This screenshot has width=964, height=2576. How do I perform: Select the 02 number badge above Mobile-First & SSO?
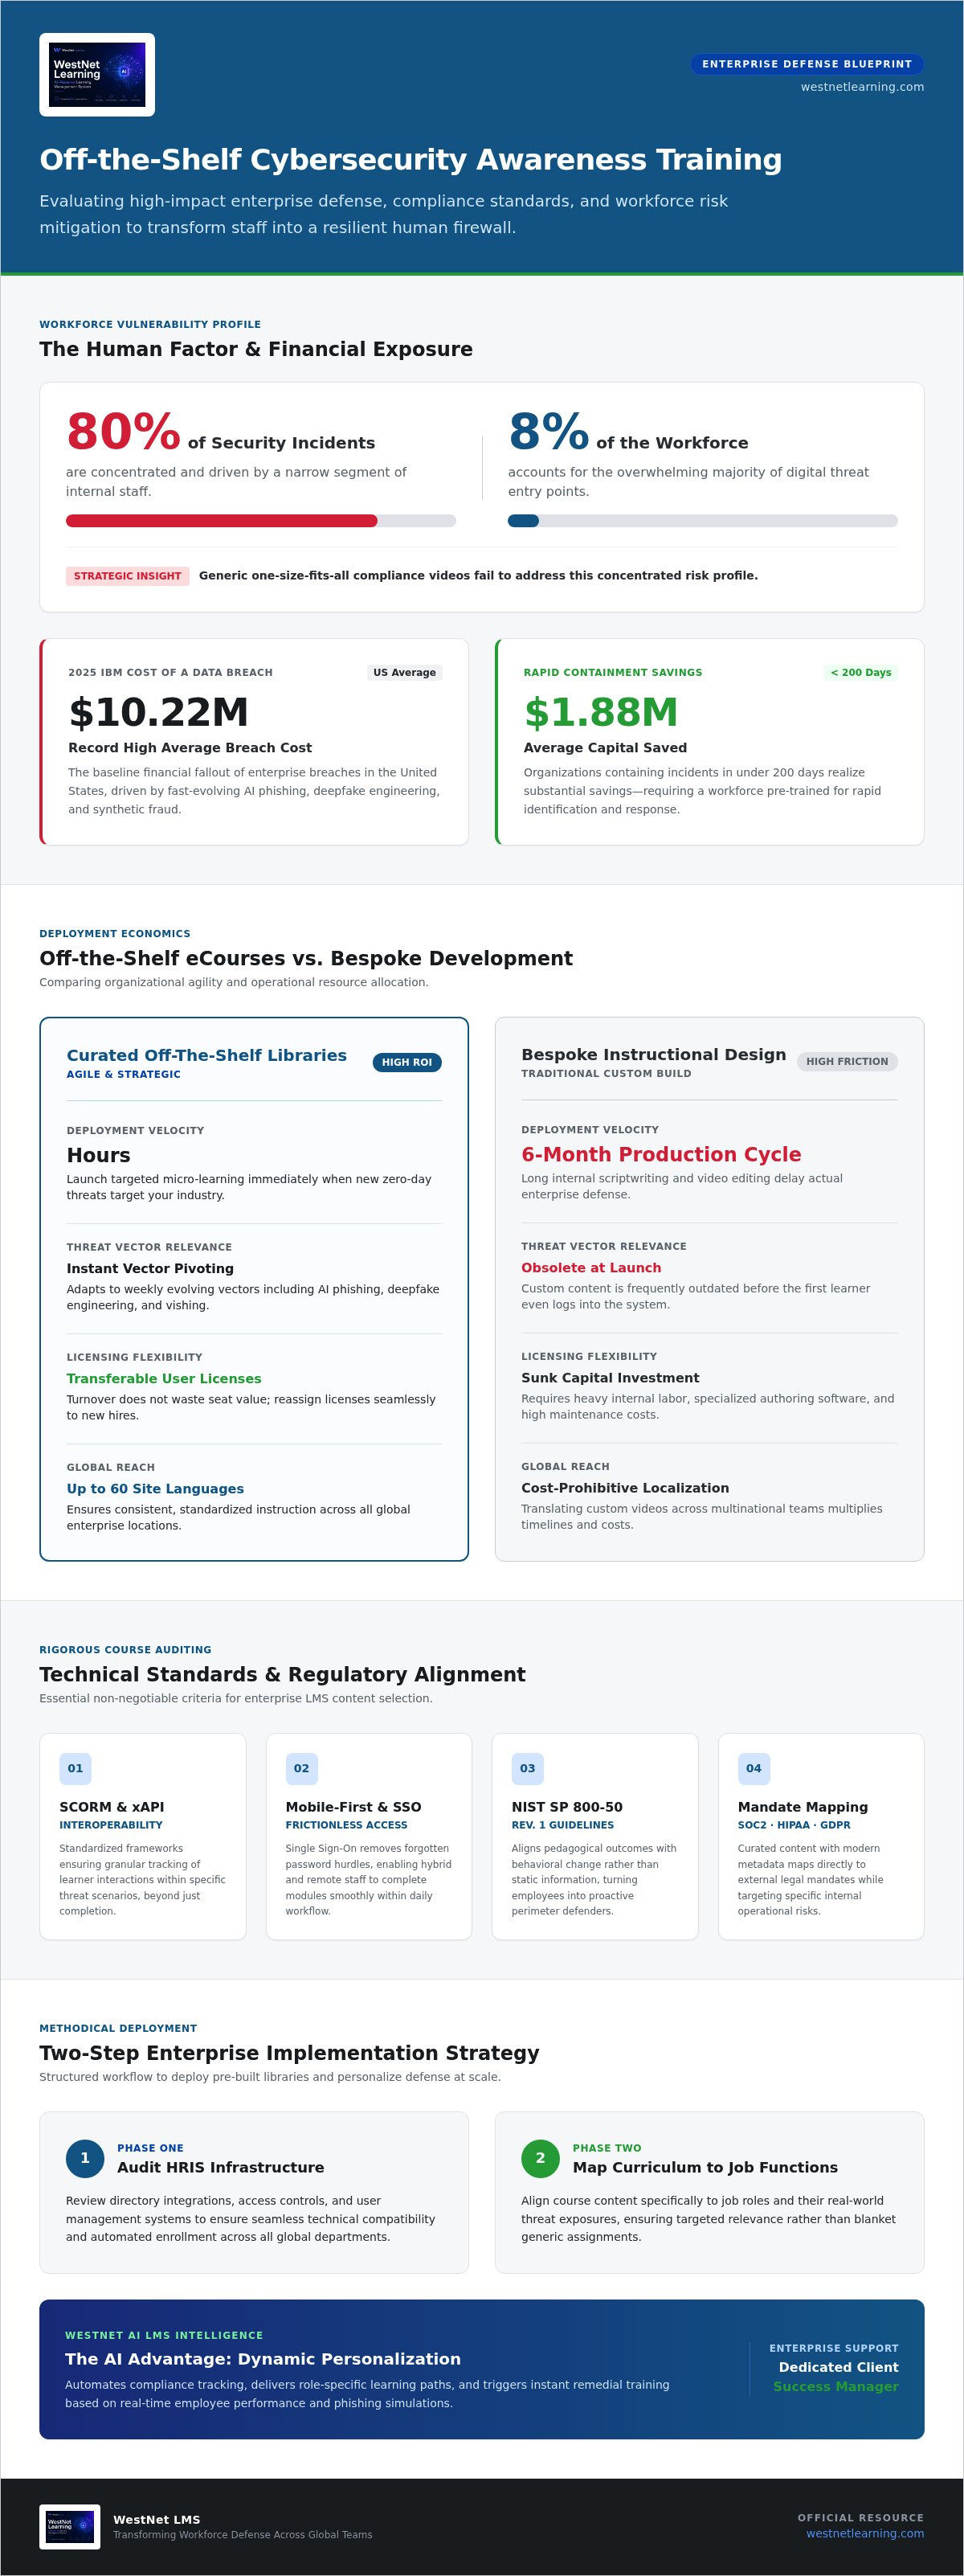[x=301, y=1768]
